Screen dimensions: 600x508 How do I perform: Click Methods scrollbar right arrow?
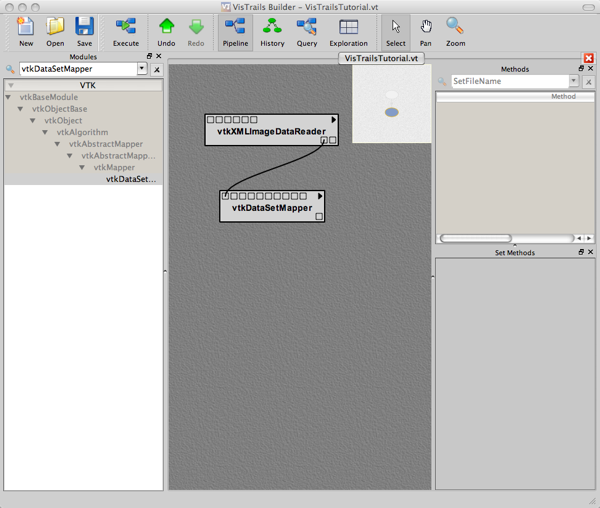[589, 238]
